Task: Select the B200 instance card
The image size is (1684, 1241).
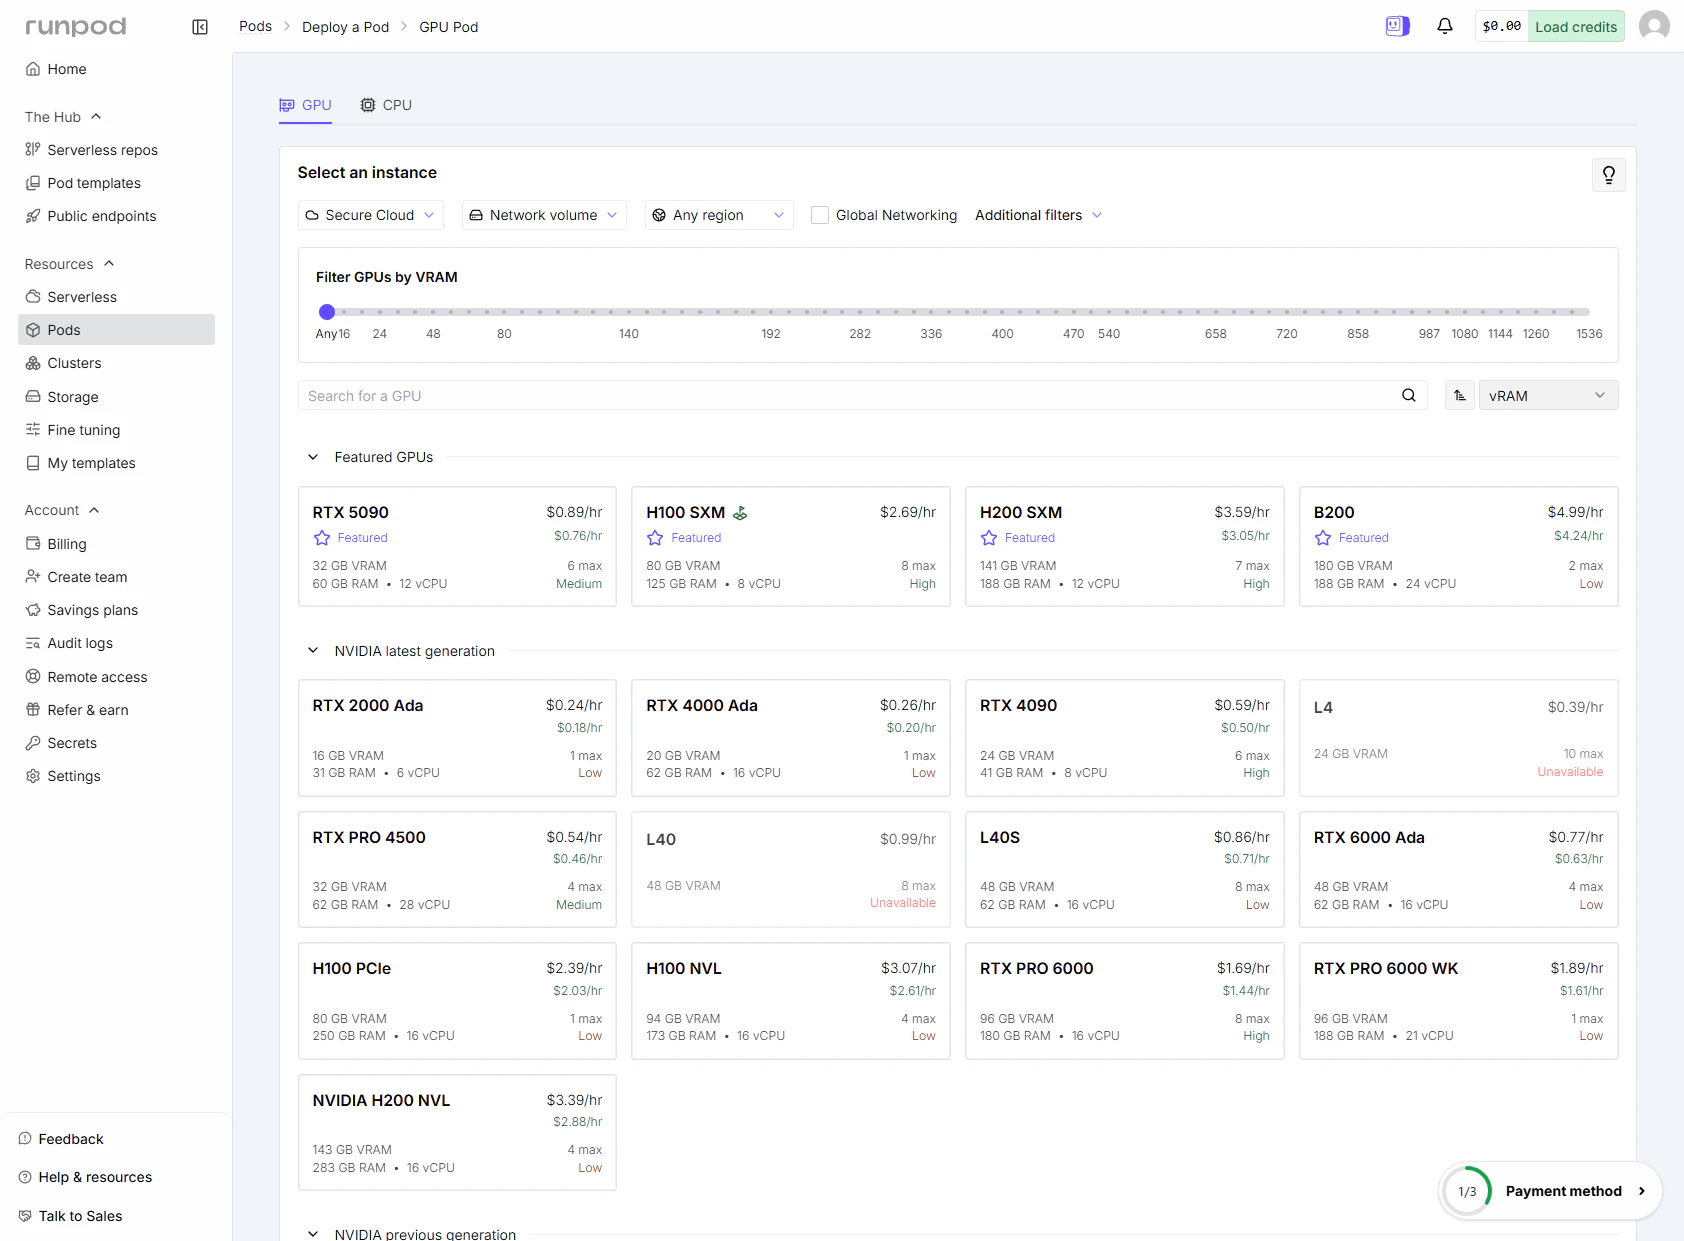Action: (x=1459, y=546)
